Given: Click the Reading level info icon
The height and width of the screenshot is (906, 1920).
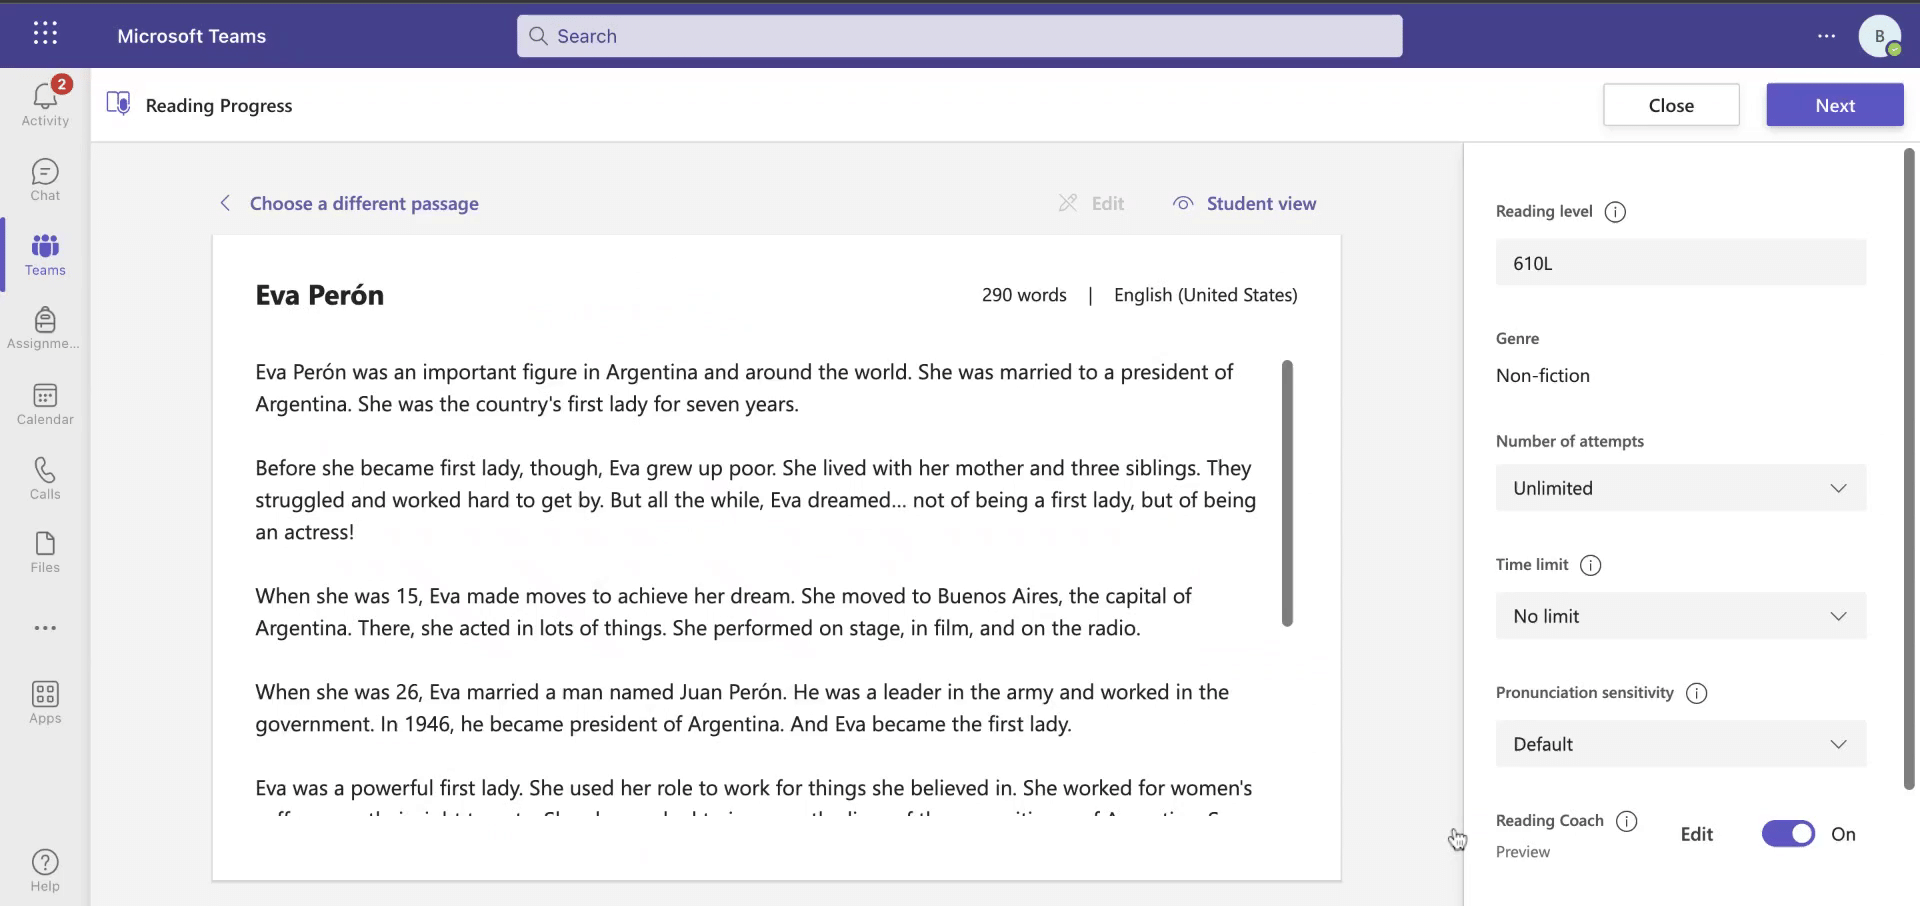Looking at the screenshot, I should pyautogui.click(x=1614, y=212).
